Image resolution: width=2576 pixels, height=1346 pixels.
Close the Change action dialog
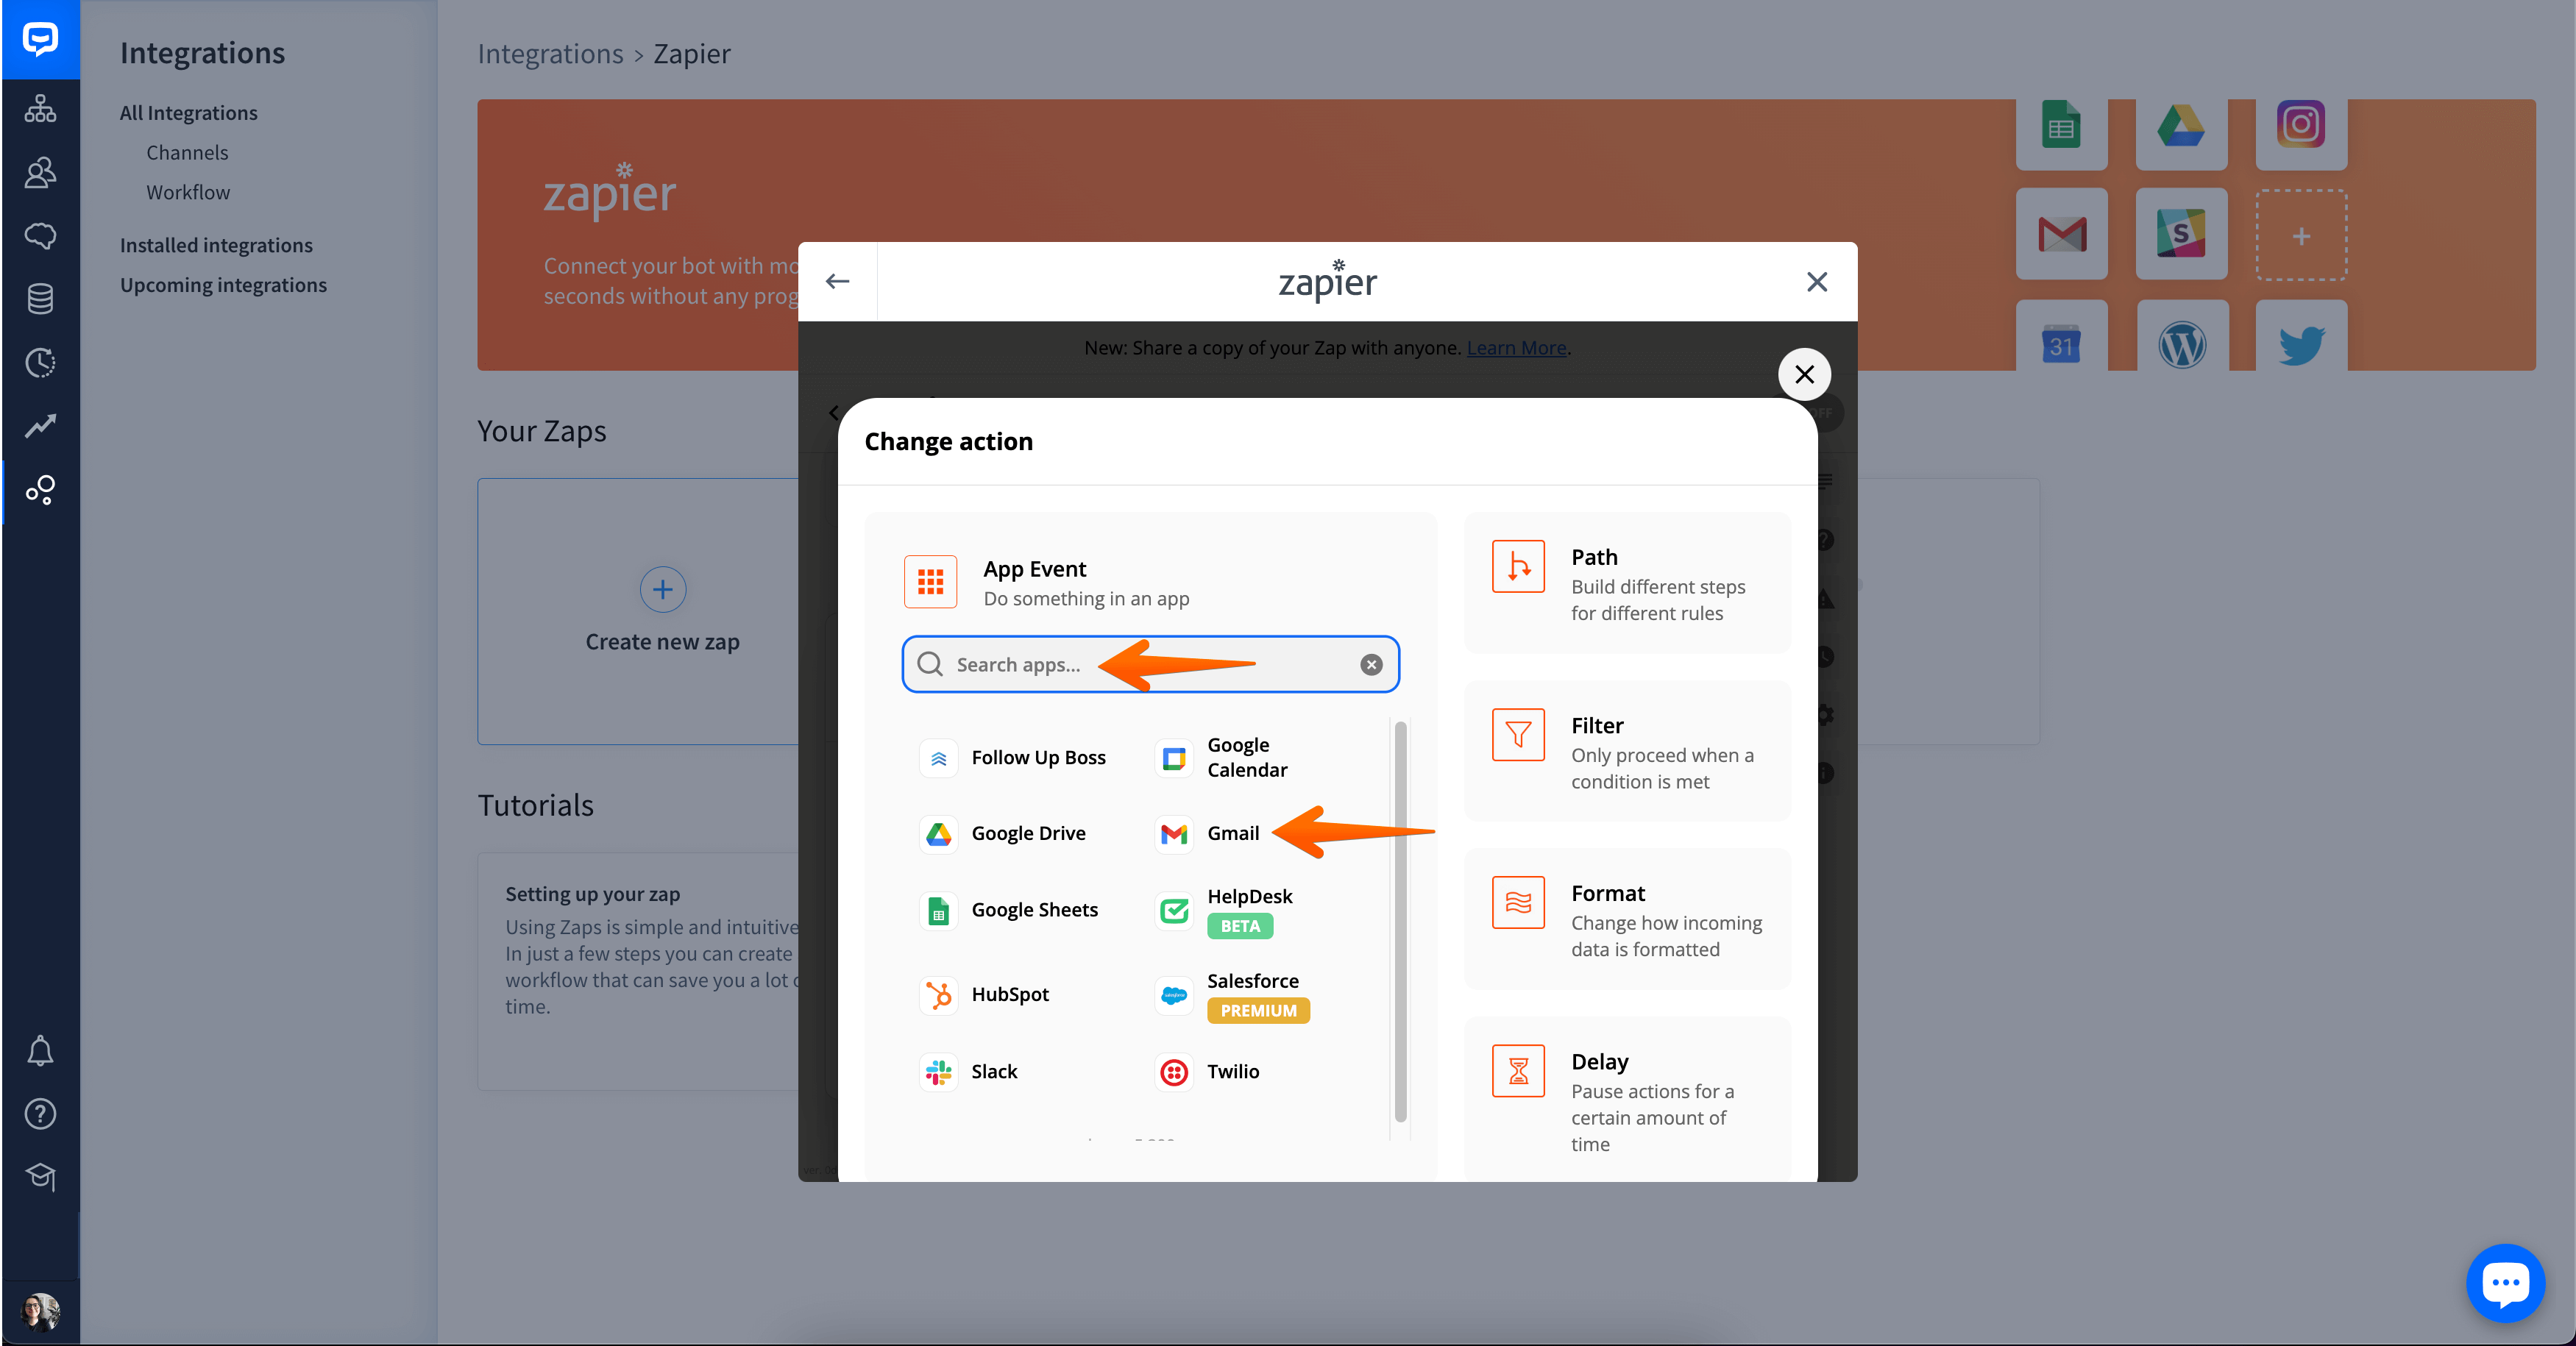click(x=1804, y=374)
